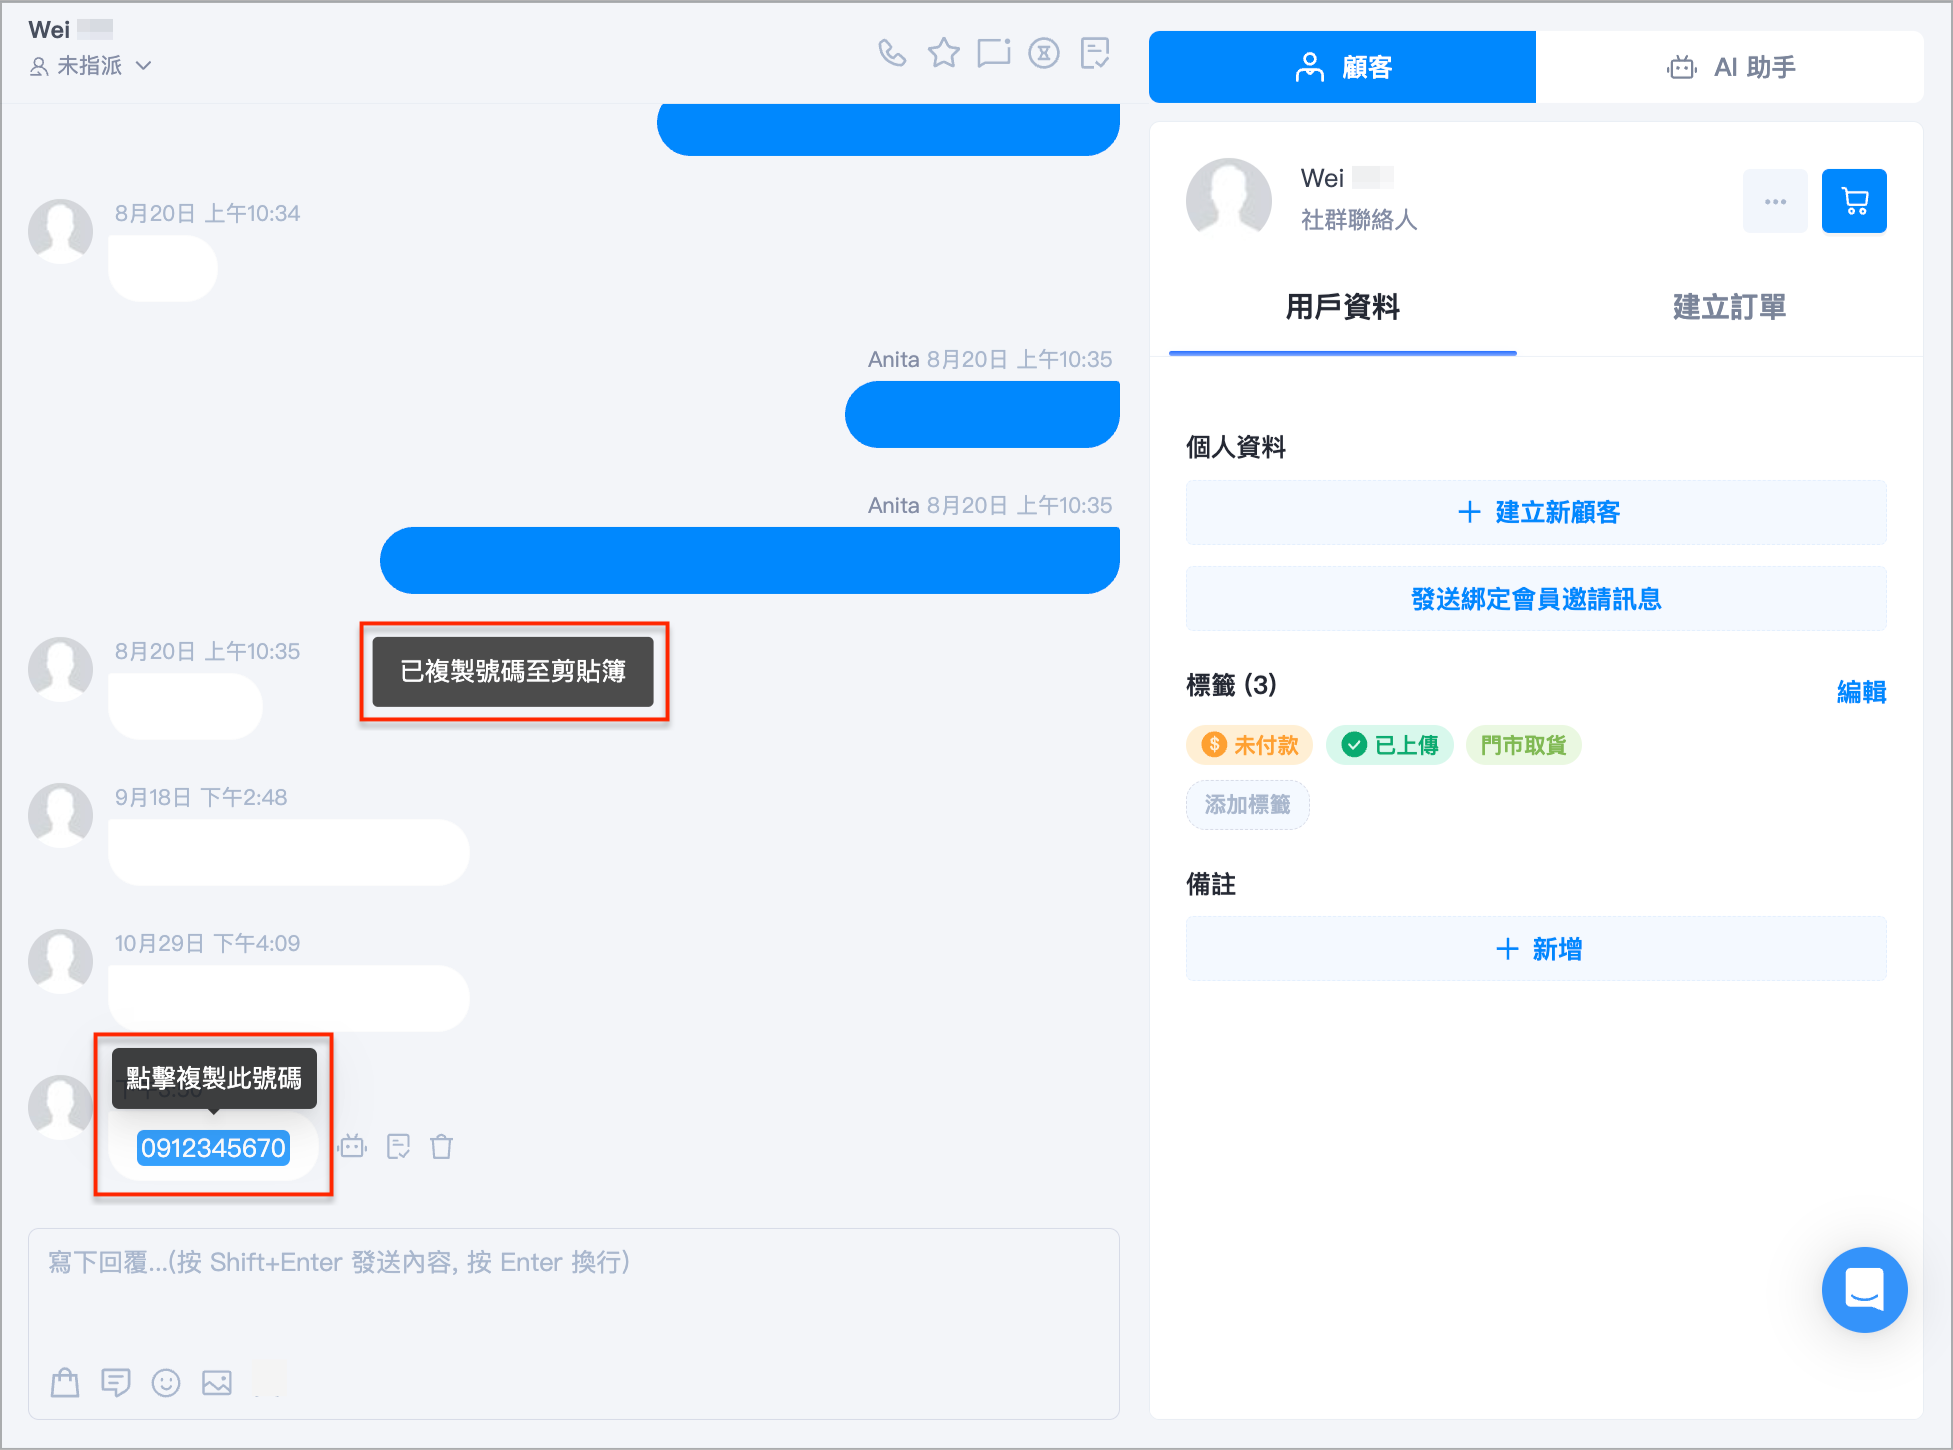Attach an image using the picture icon
Viewport: 1953px width, 1450px height.
pyautogui.click(x=217, y=1382)
